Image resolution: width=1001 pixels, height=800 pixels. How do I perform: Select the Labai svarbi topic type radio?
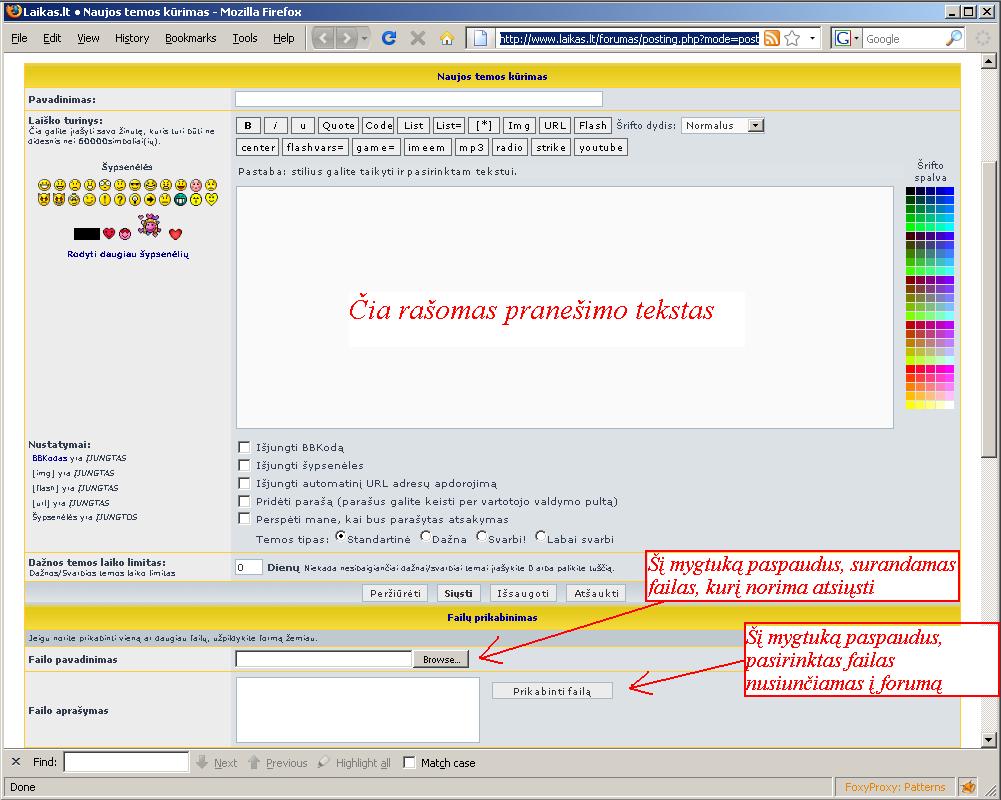tap(540, 537)
